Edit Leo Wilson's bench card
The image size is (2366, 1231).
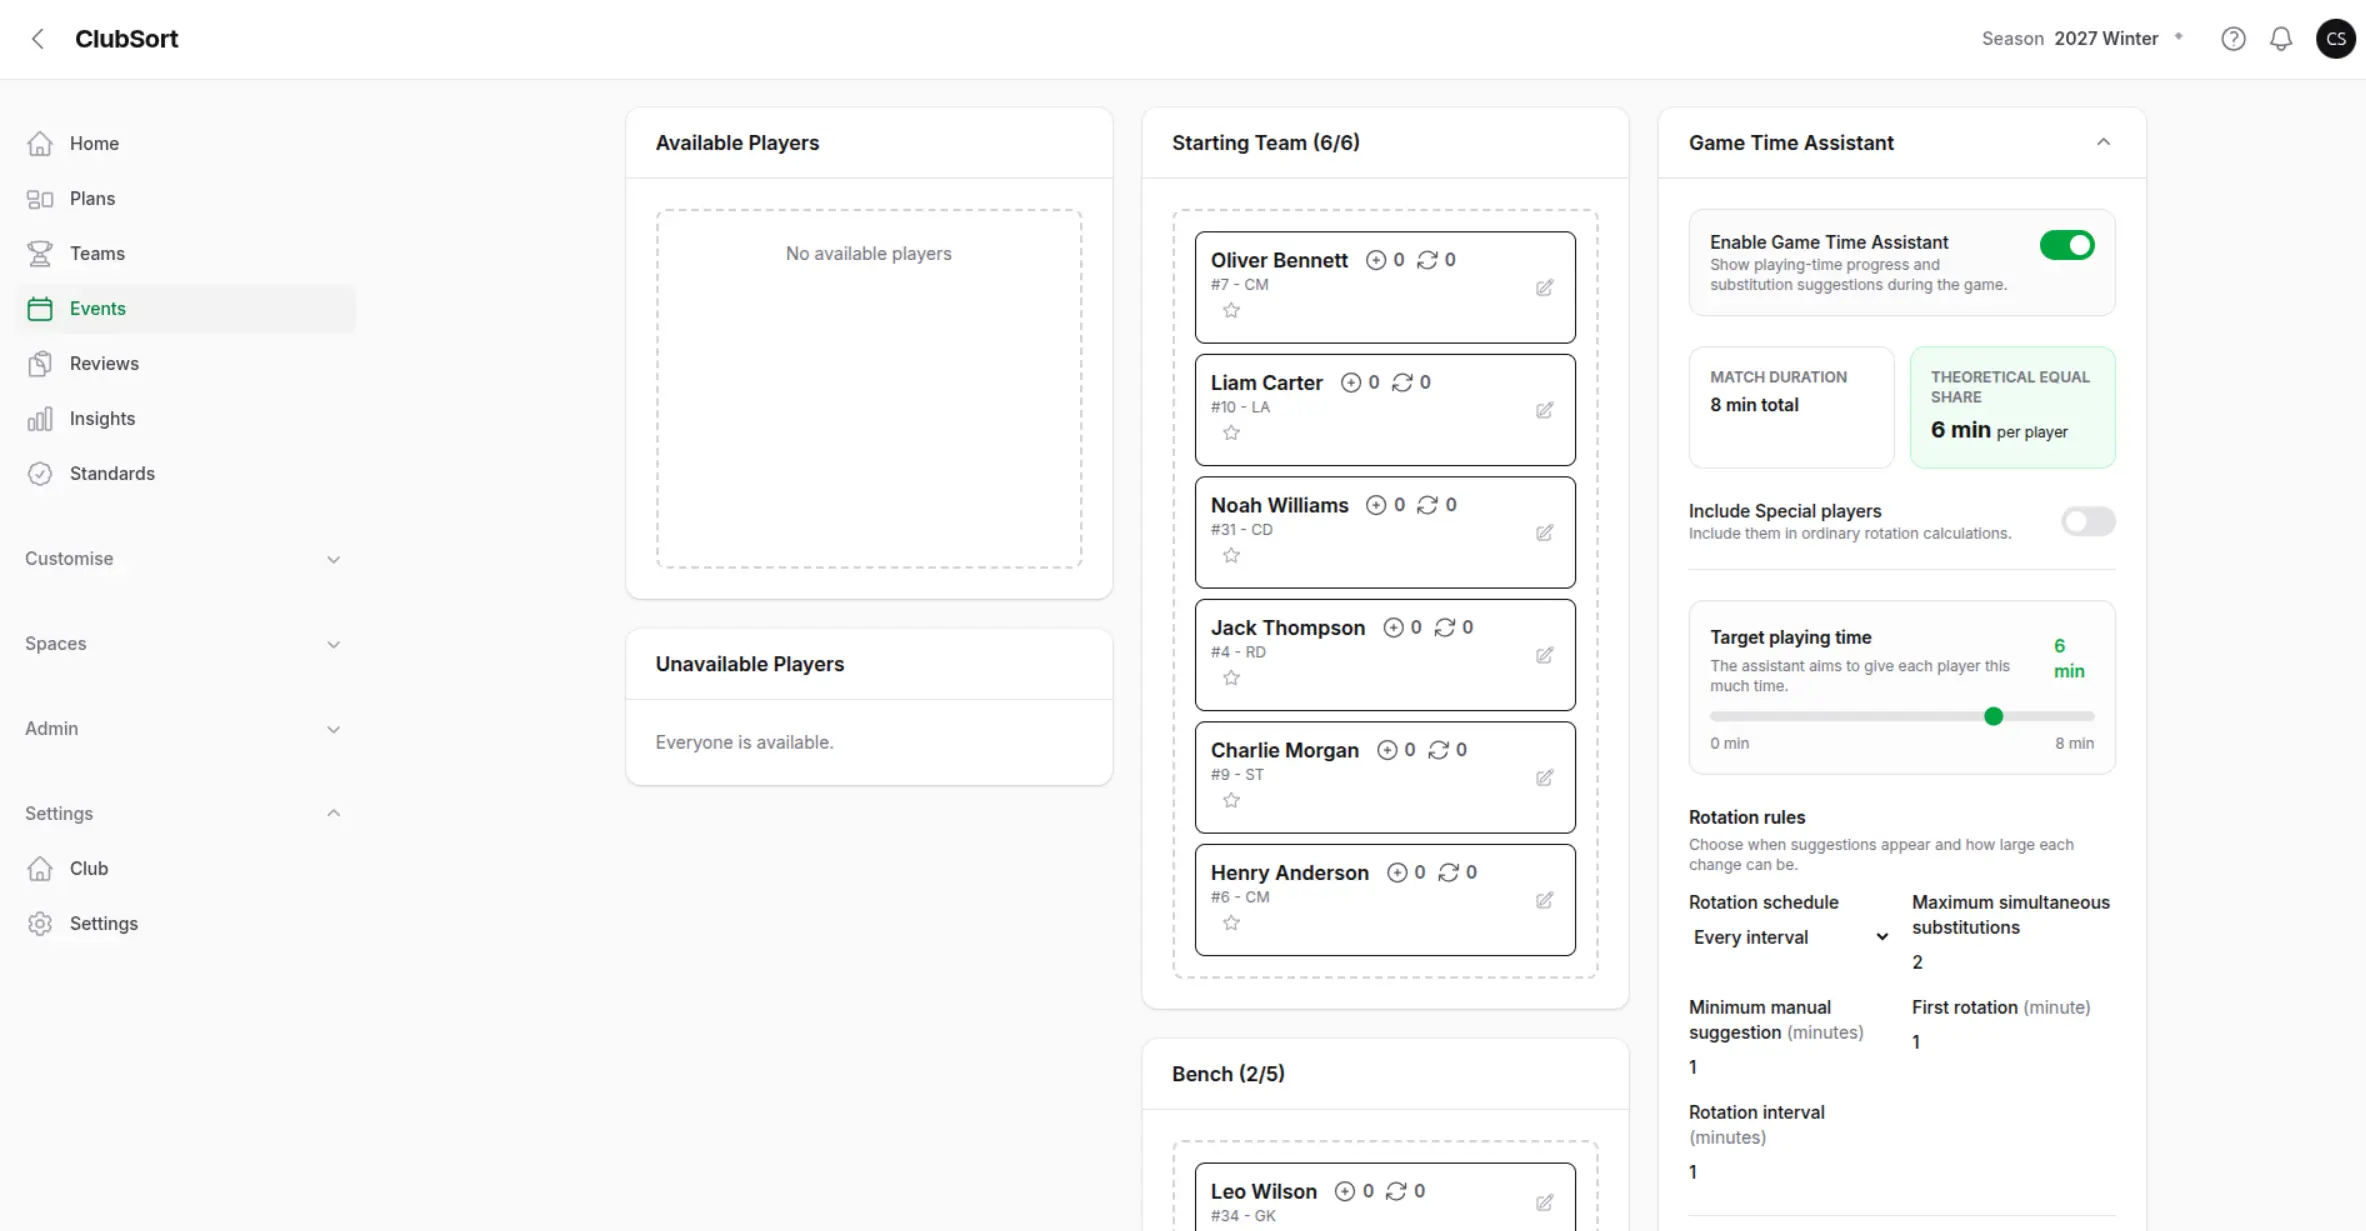[1544, 1203]
